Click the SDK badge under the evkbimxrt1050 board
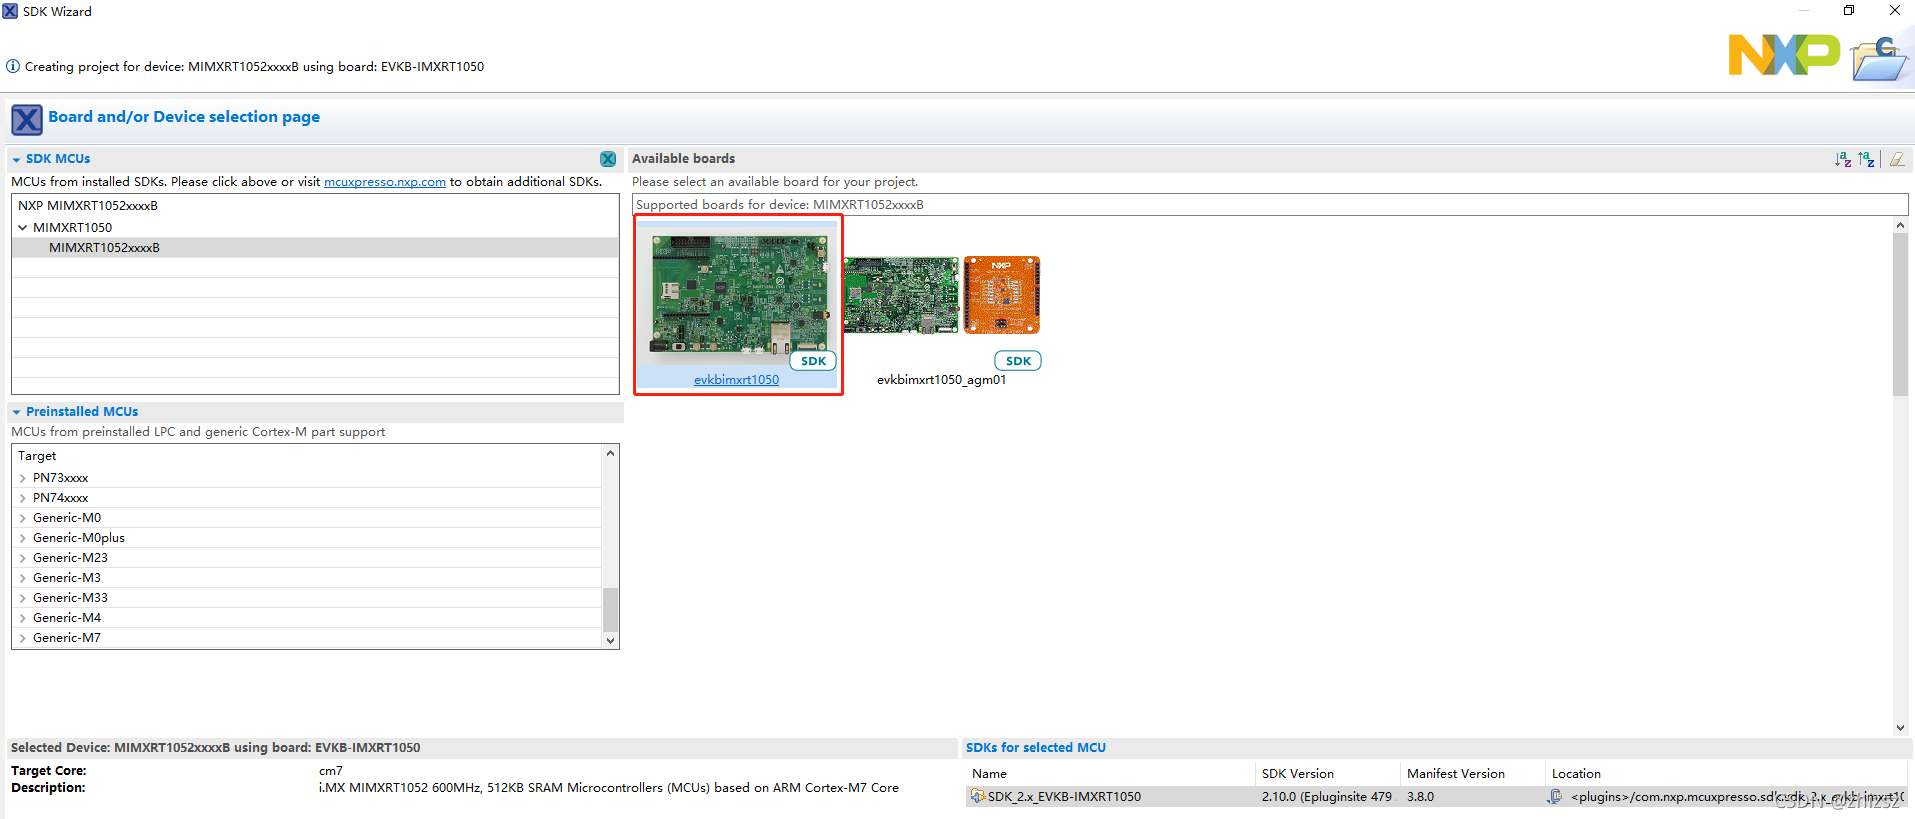1915x819 pixels. tap(814, 361)
